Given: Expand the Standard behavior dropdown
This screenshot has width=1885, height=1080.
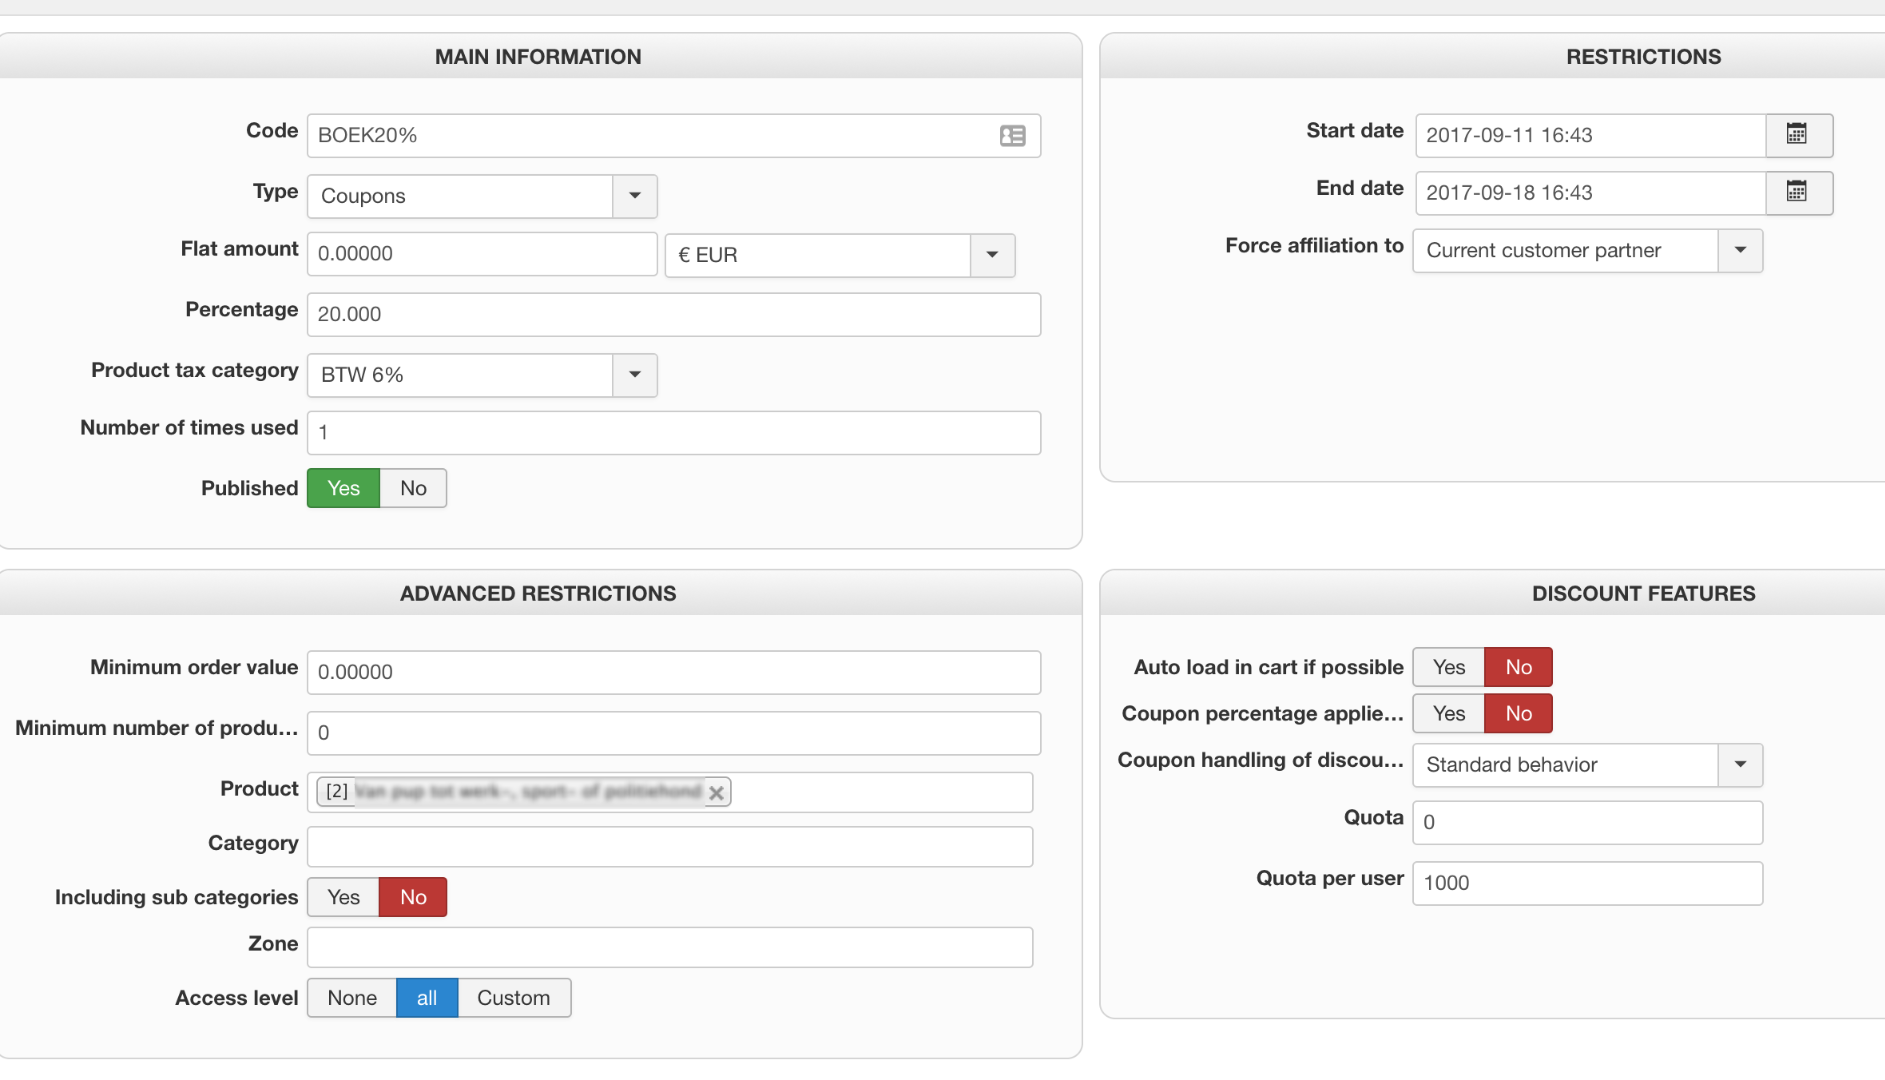Looking at the screenshot, I should click(1740, 765).
